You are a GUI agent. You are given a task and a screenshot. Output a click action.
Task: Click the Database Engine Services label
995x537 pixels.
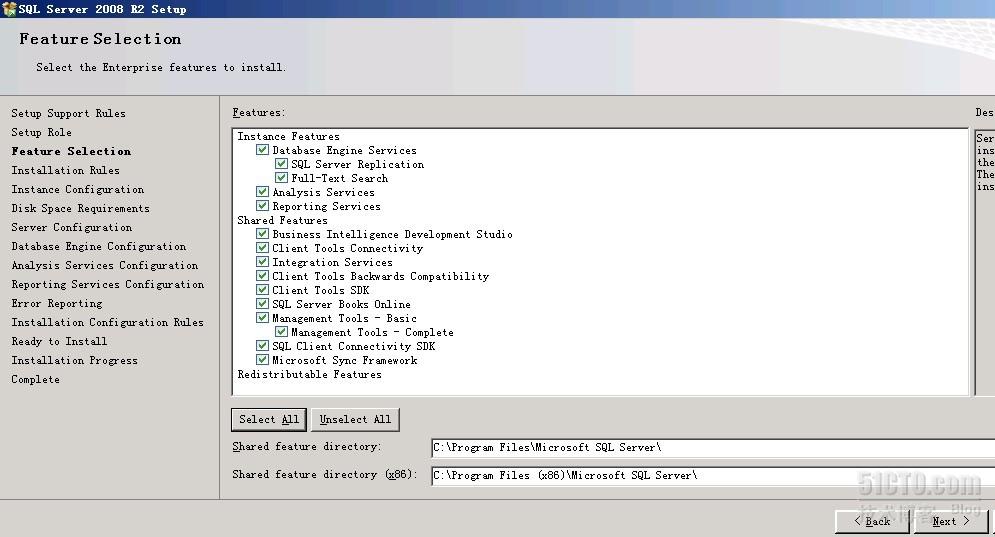pos(345,150)
